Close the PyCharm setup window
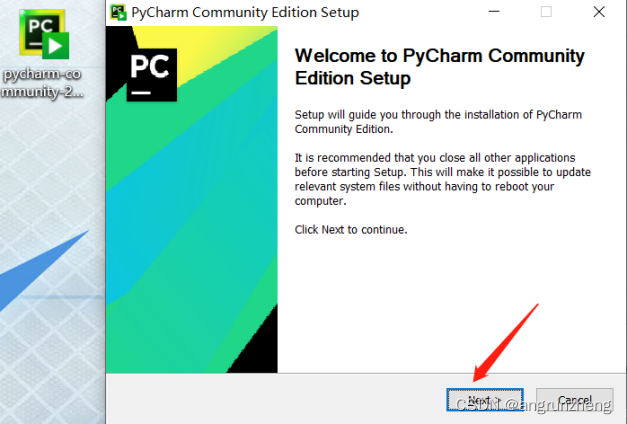The height and width of the screenshot is (424, 627). tap(599, 12)
